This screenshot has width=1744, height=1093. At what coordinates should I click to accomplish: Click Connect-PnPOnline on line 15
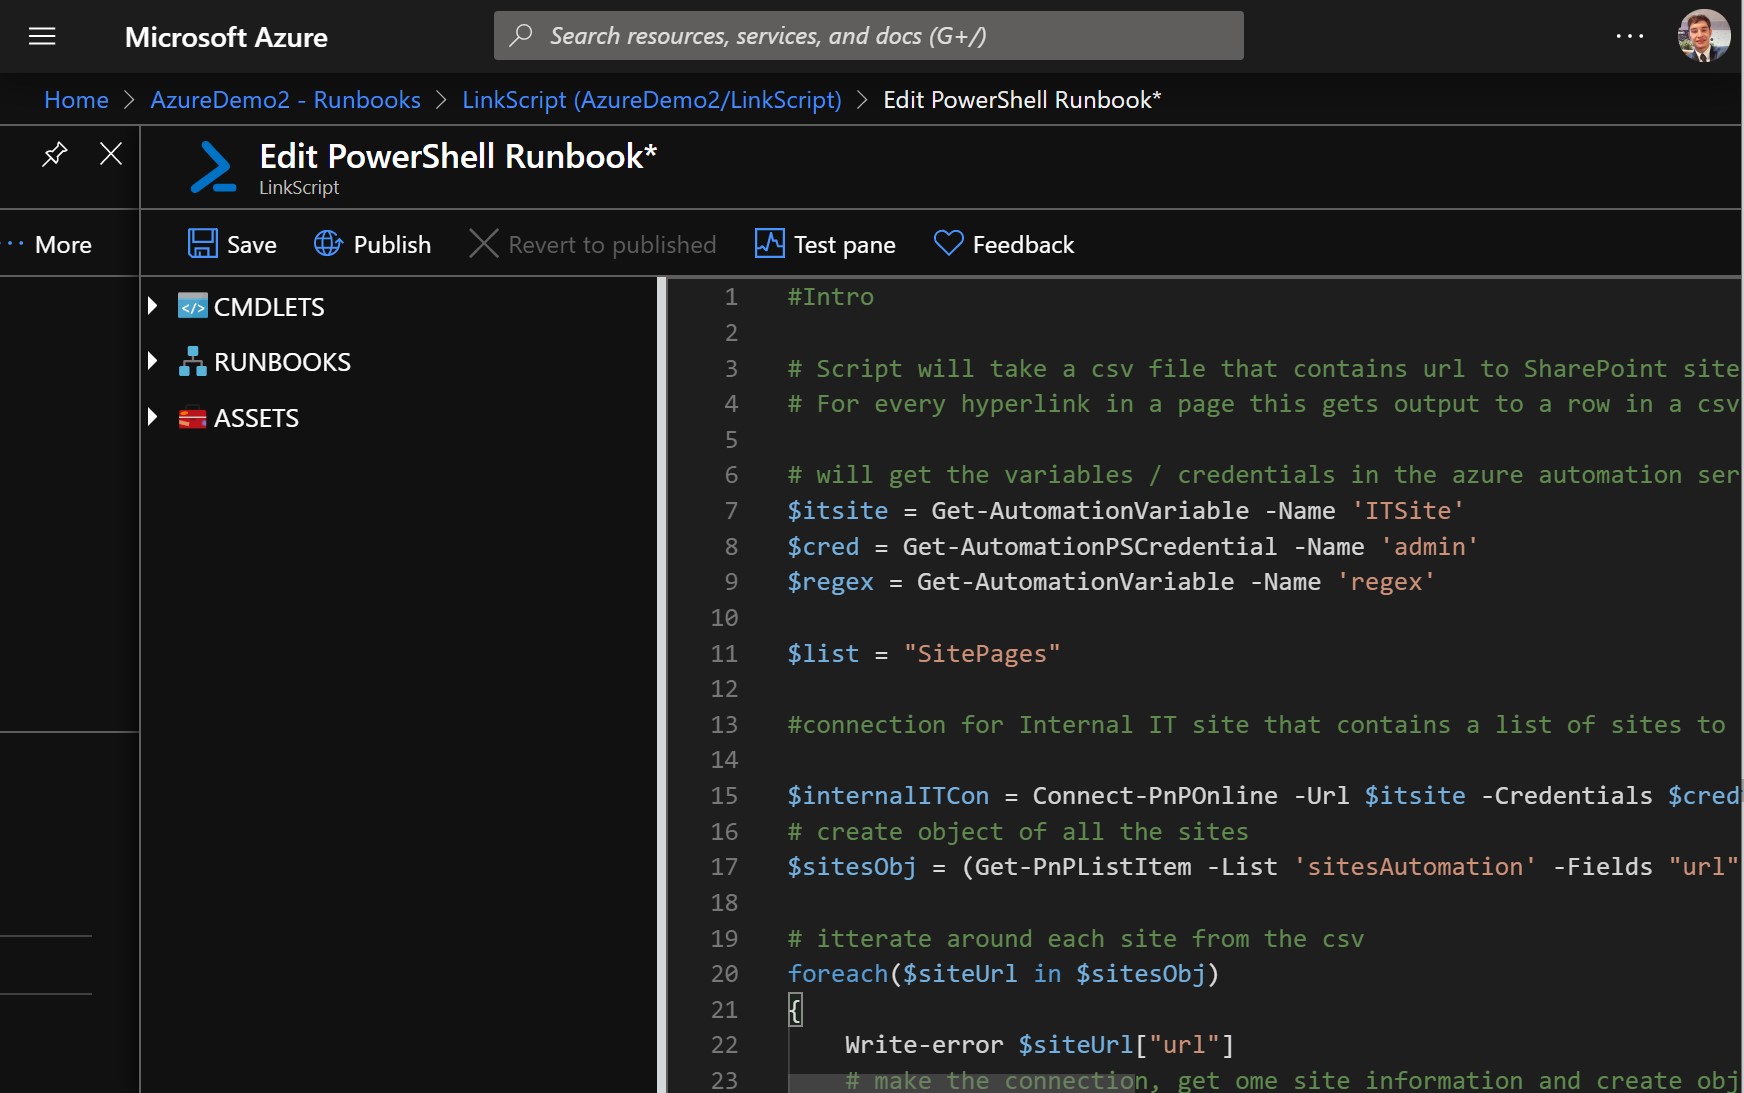[1155, 796]
